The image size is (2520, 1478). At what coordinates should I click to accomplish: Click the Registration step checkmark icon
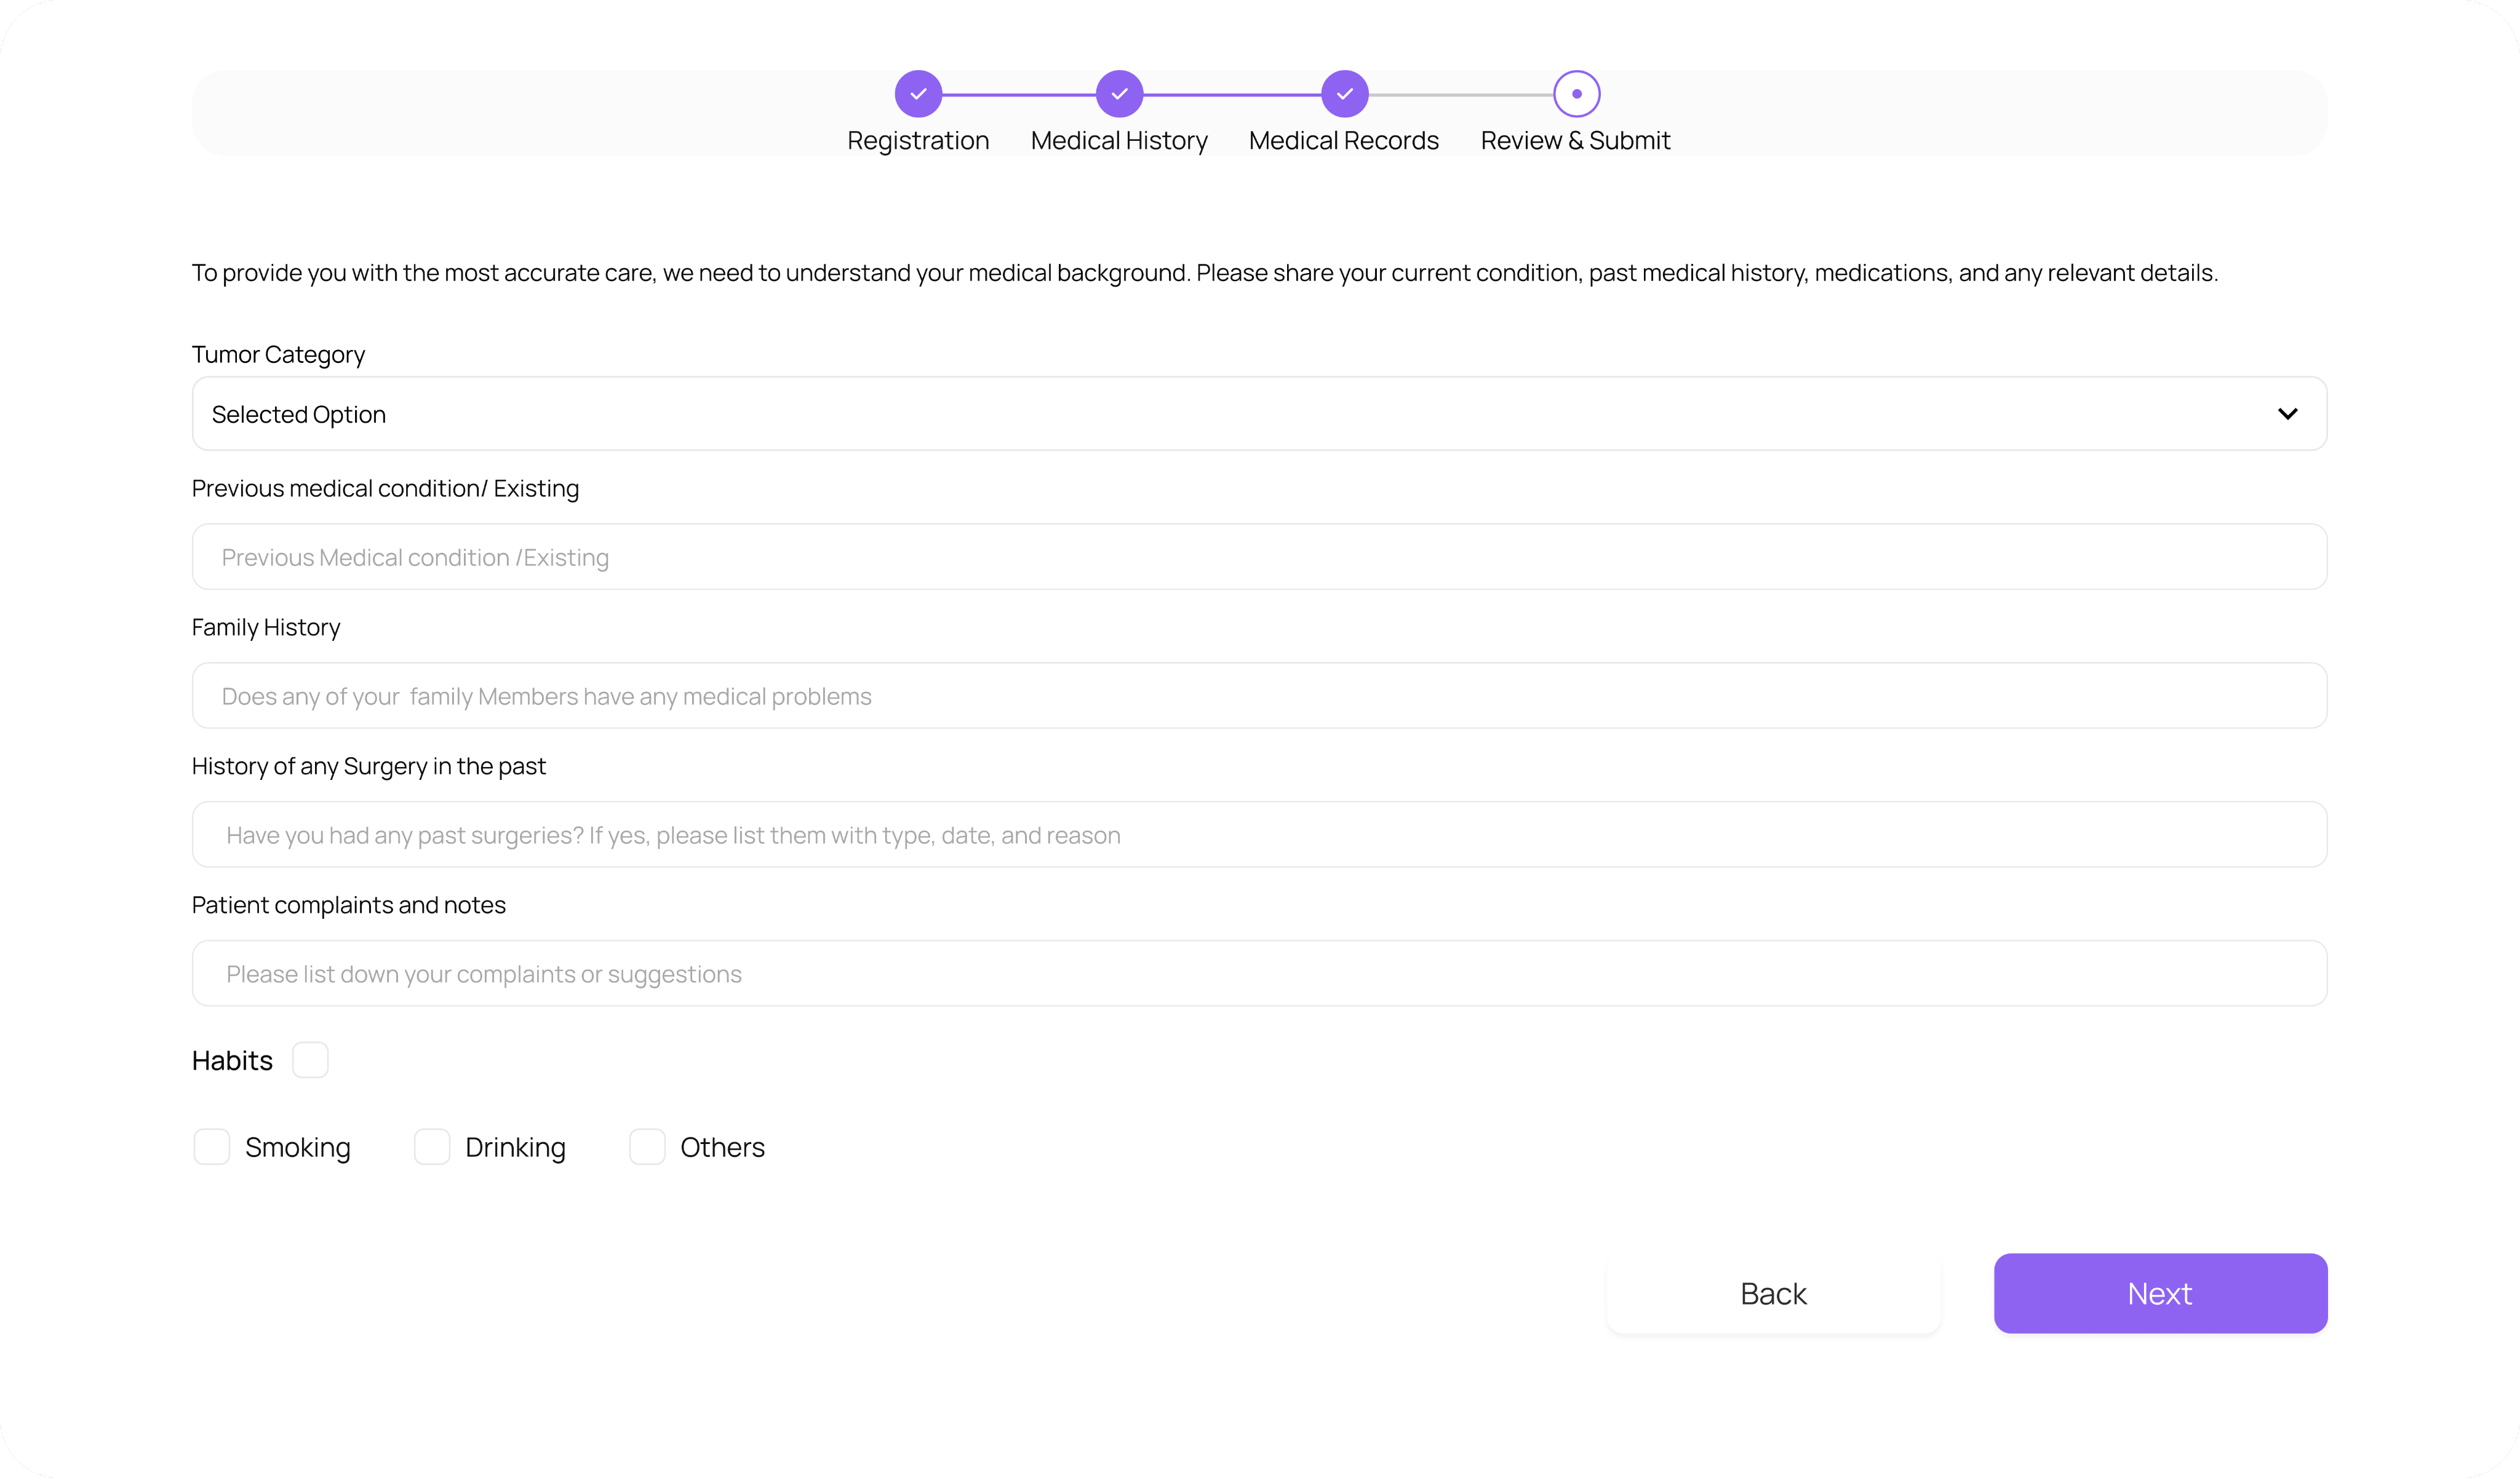click(x=918, y=94)
